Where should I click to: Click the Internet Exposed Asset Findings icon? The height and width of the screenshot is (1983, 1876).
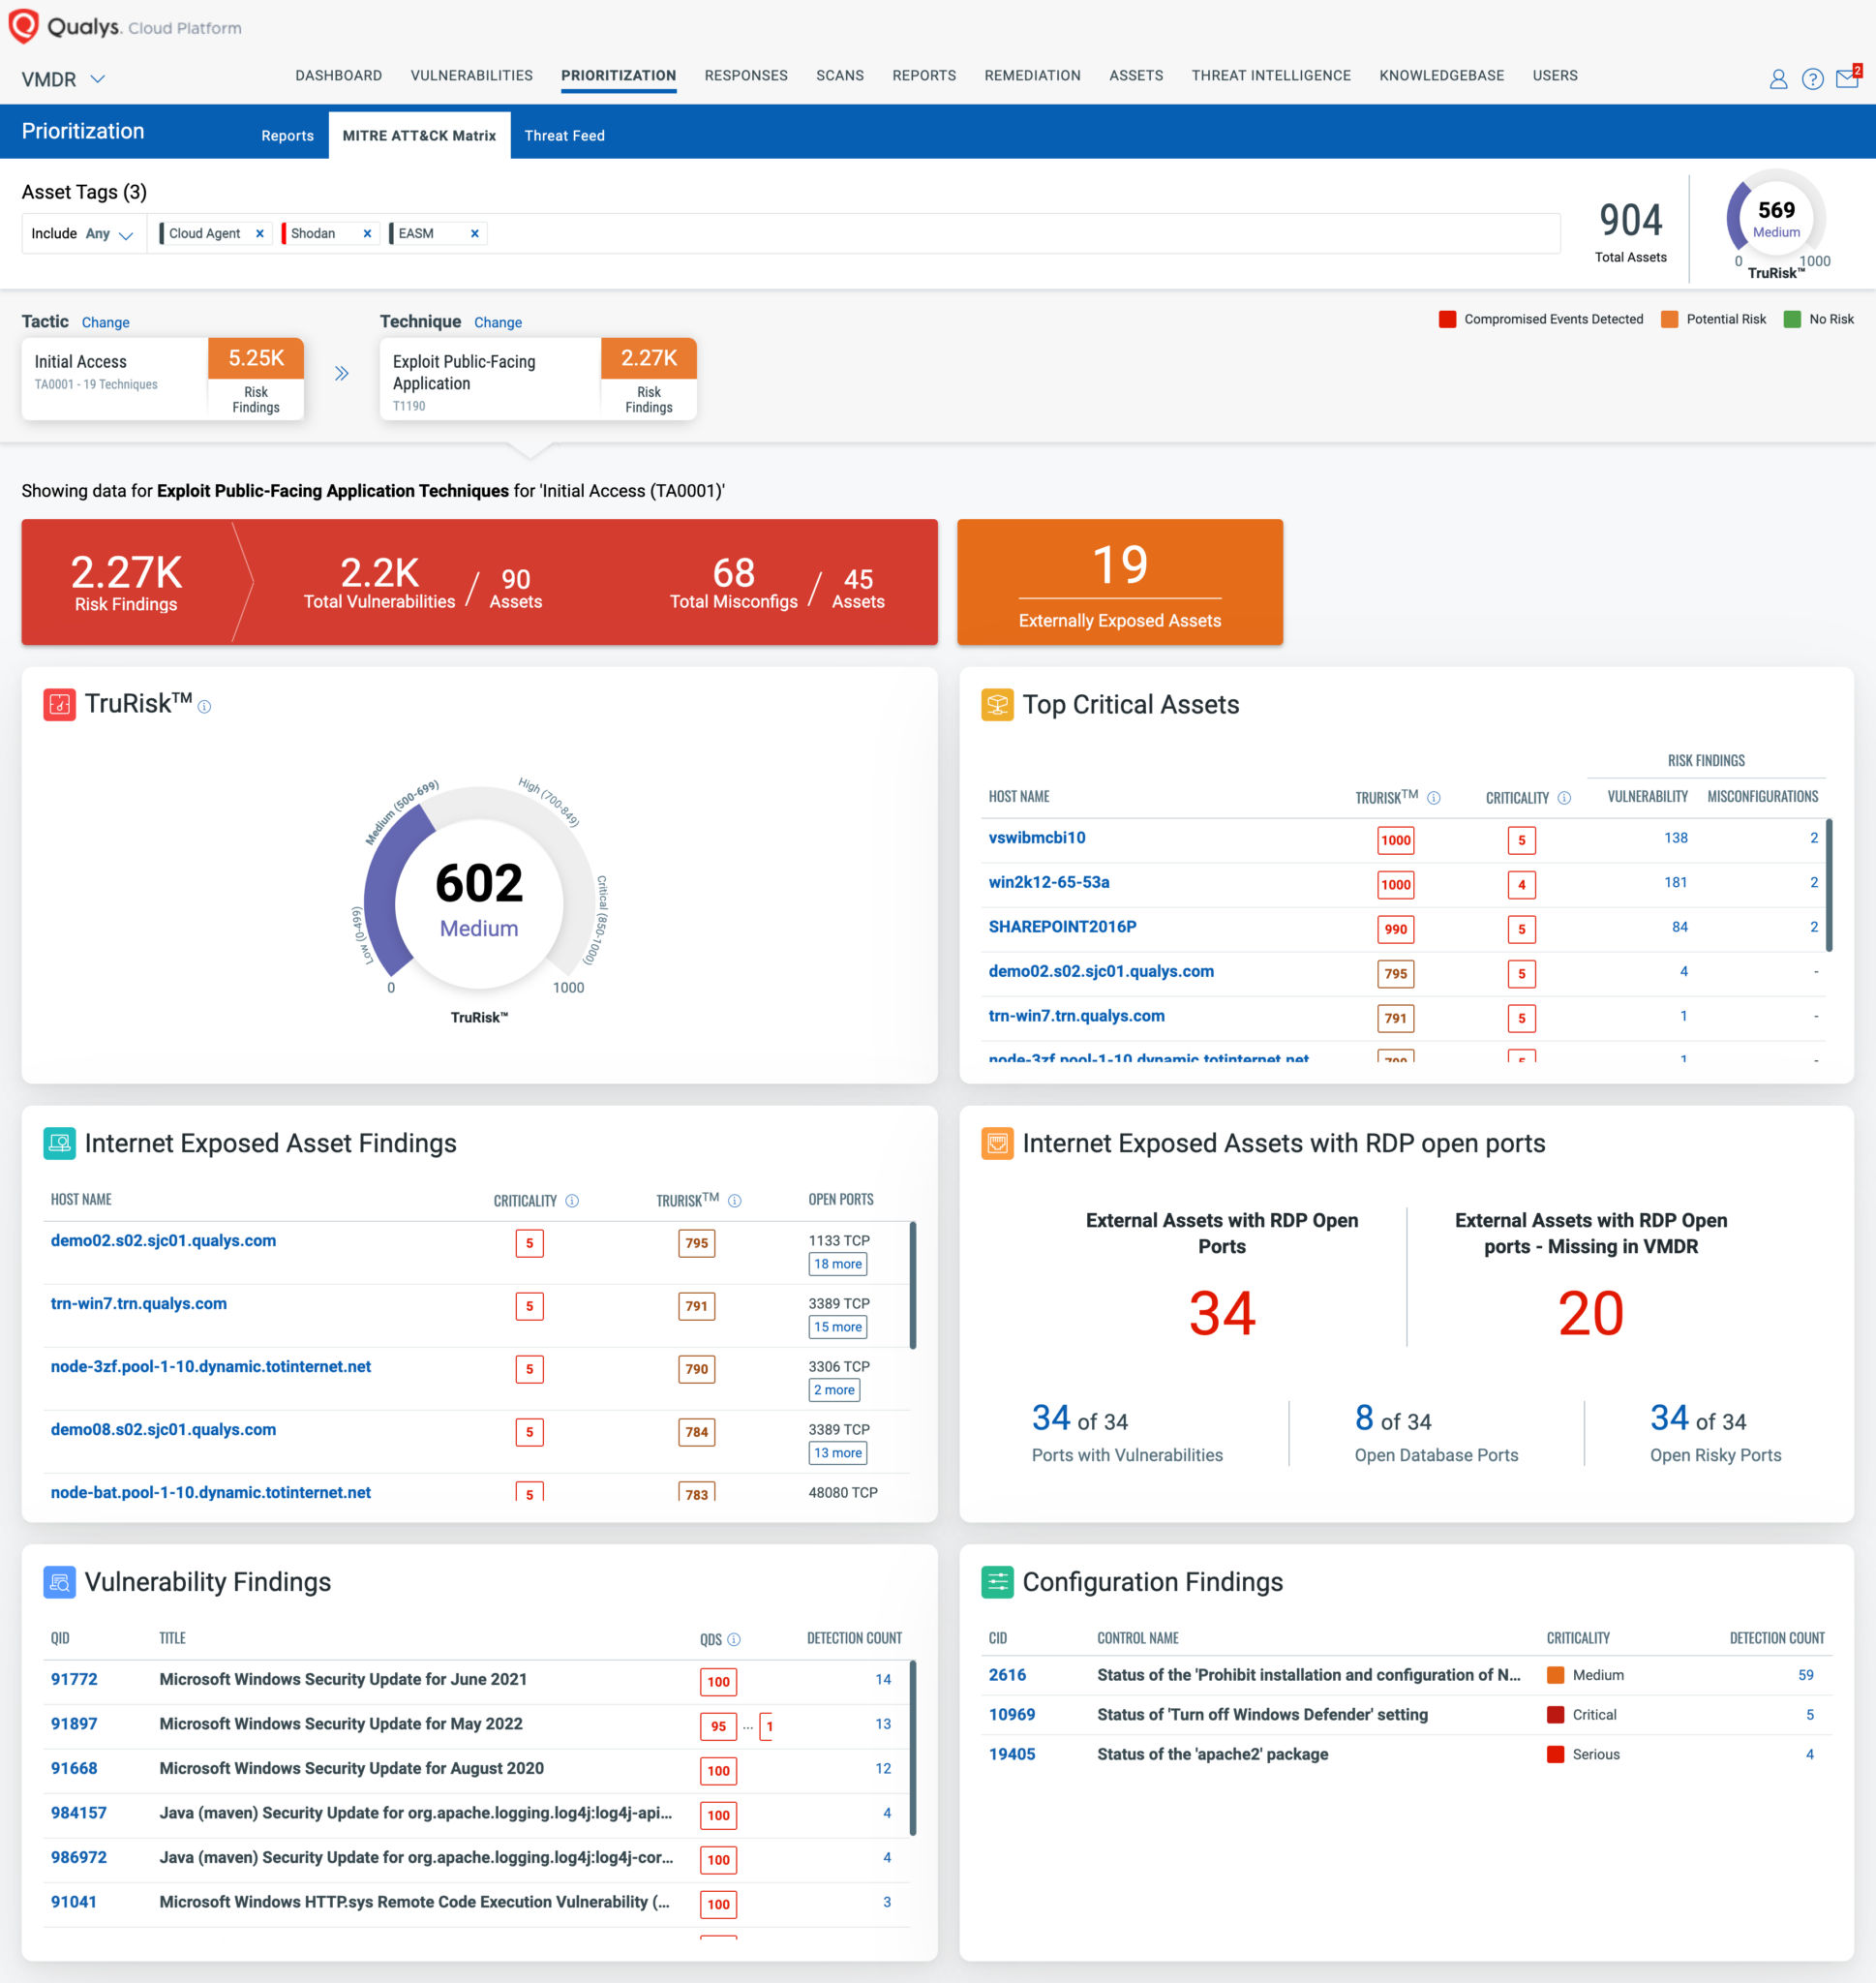[60, 1143]
